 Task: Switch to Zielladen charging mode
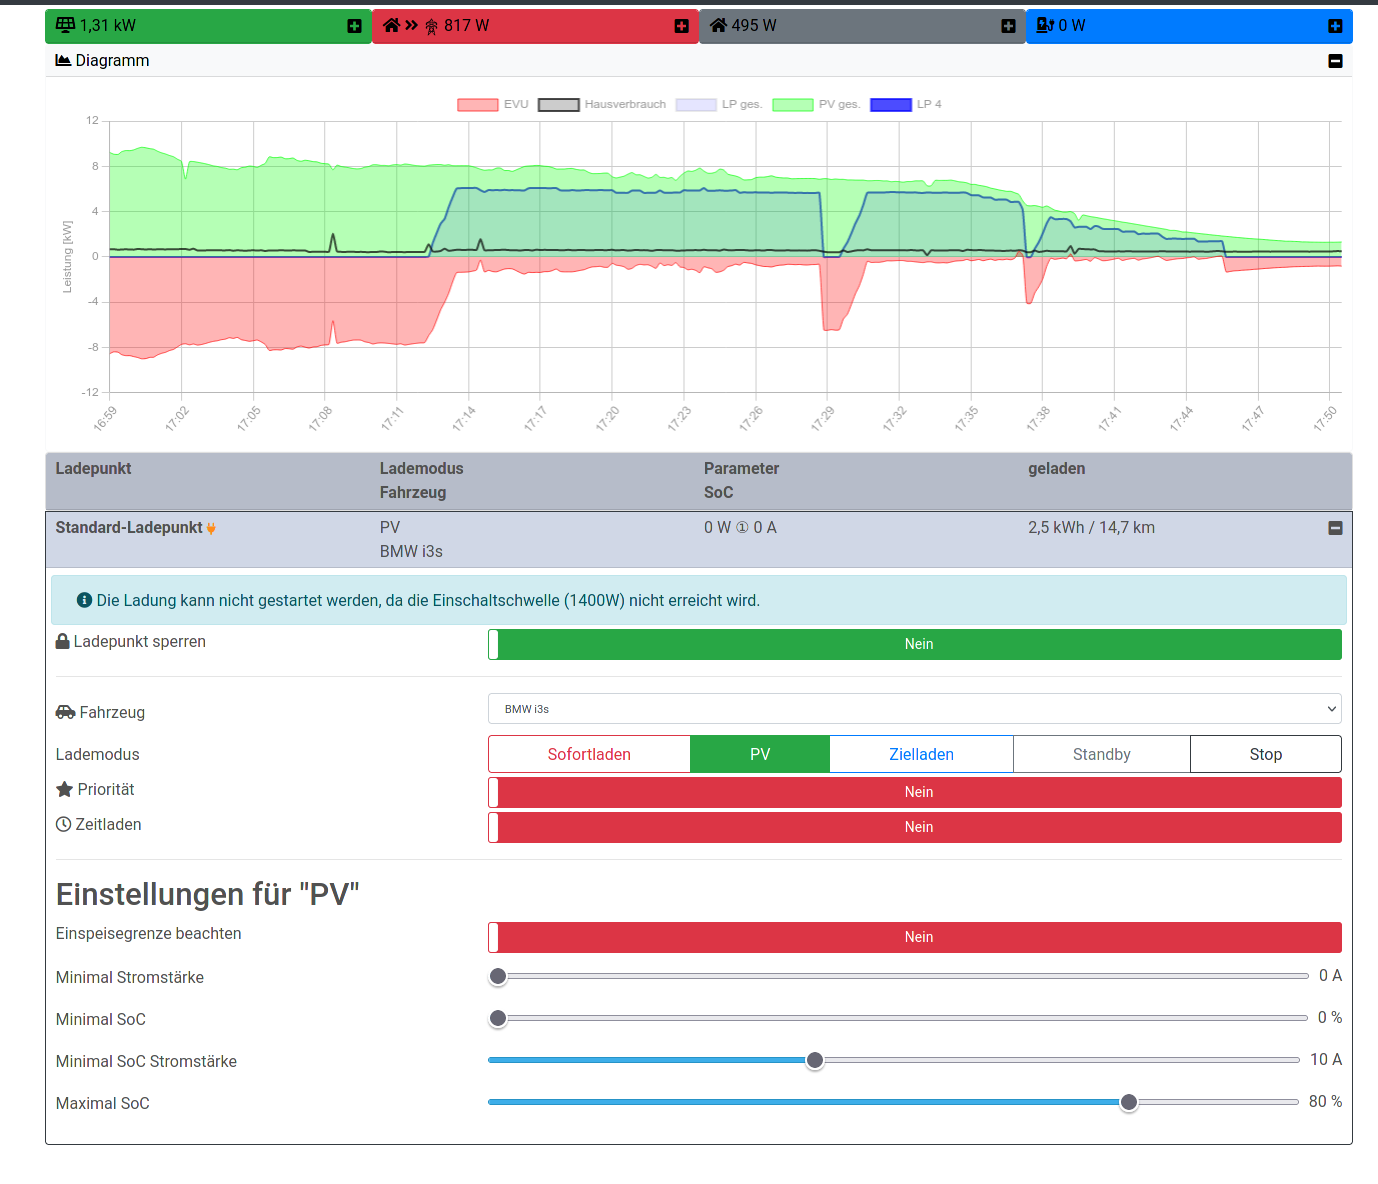point(921,754)
